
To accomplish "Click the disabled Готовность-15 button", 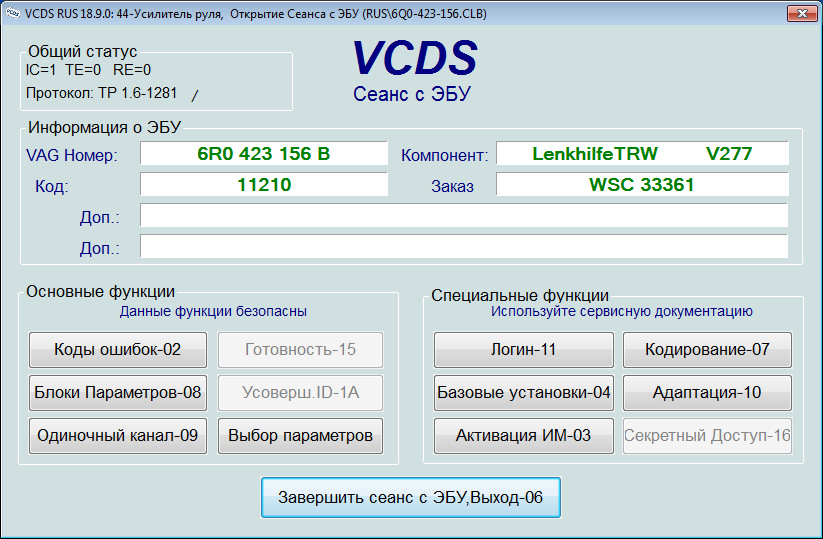I will pos(300,350).
